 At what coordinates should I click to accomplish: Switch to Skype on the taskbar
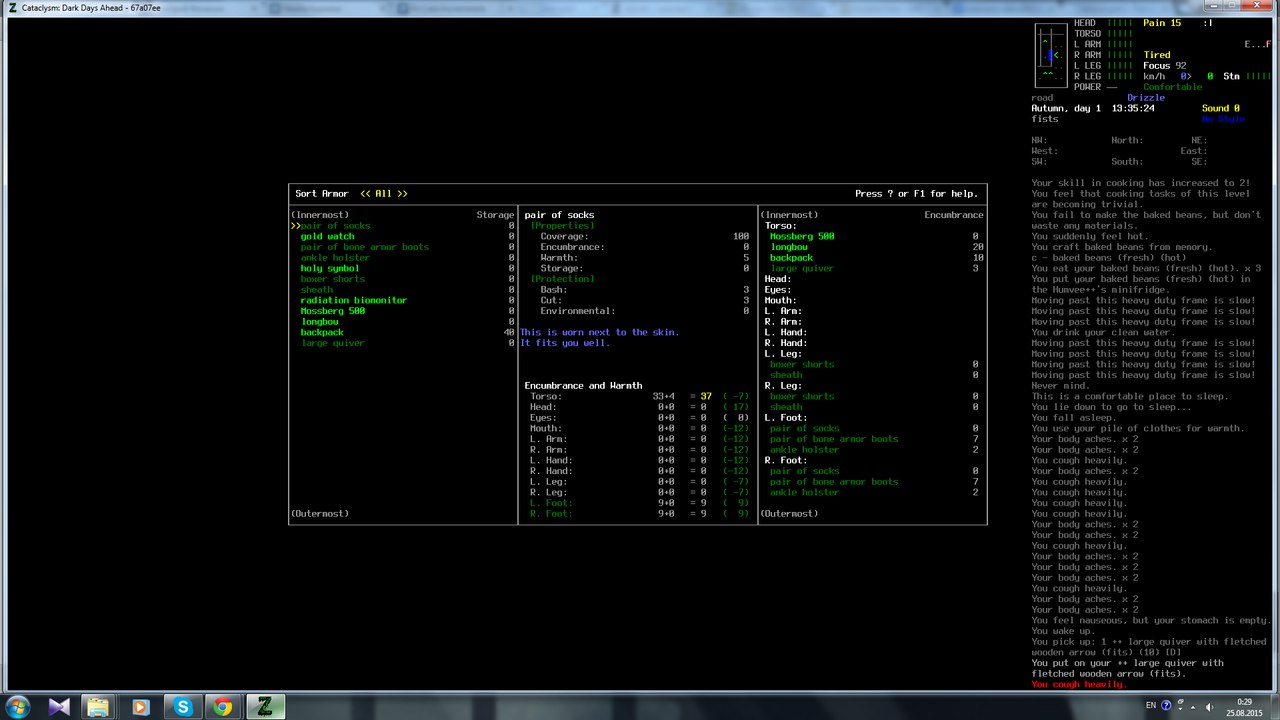click(x=182, y=707)
